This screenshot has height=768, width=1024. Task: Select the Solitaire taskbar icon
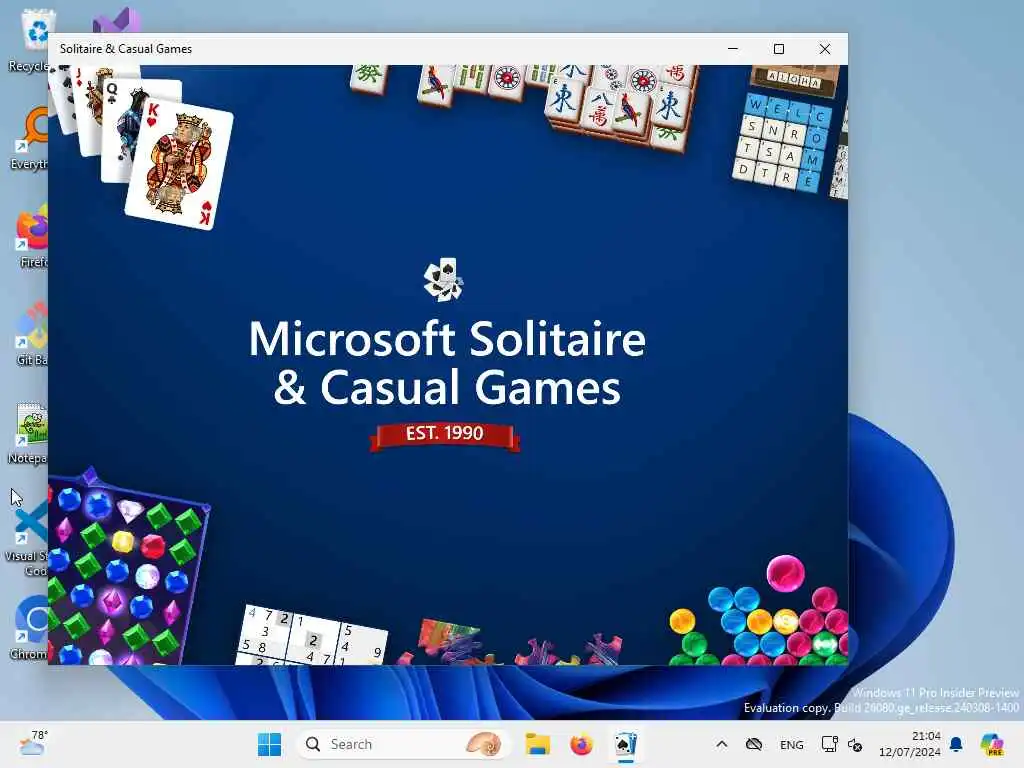coord(625,744)
